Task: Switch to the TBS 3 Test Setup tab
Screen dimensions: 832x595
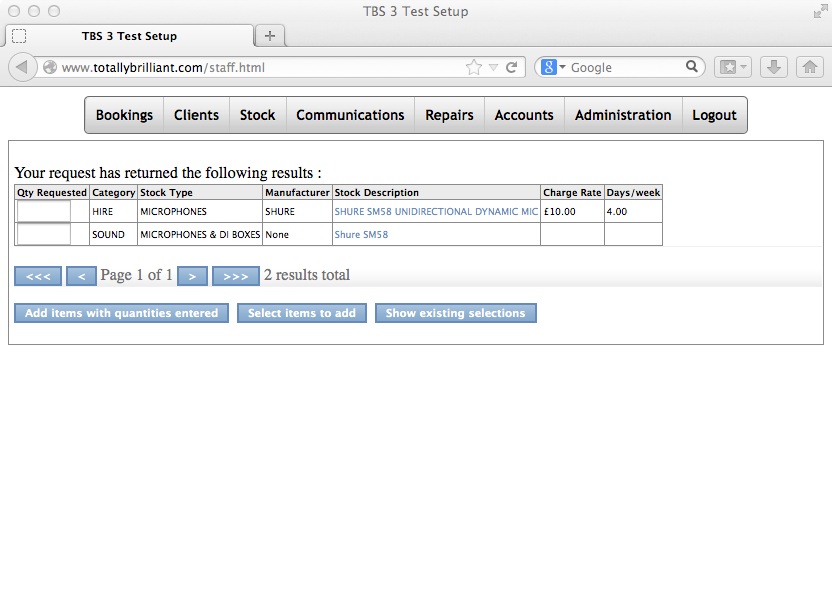Action: [x=129, y=36]
